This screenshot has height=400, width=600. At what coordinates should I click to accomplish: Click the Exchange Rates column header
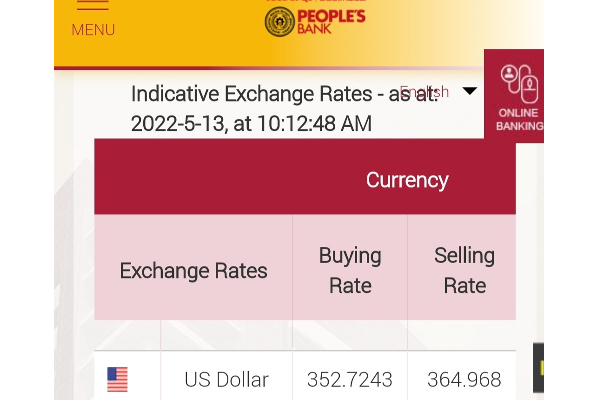193,270
